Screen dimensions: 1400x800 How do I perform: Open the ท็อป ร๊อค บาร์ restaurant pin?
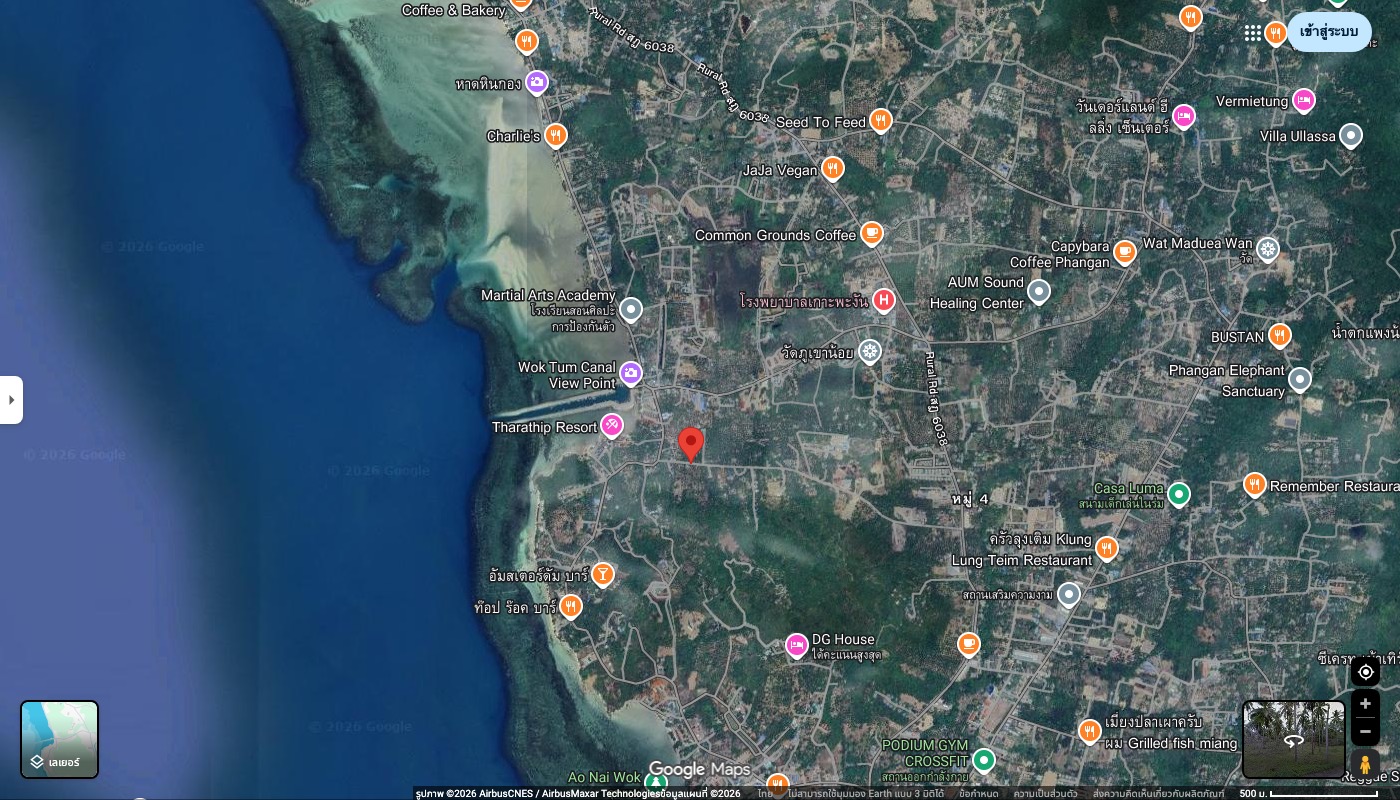point(570,606)
